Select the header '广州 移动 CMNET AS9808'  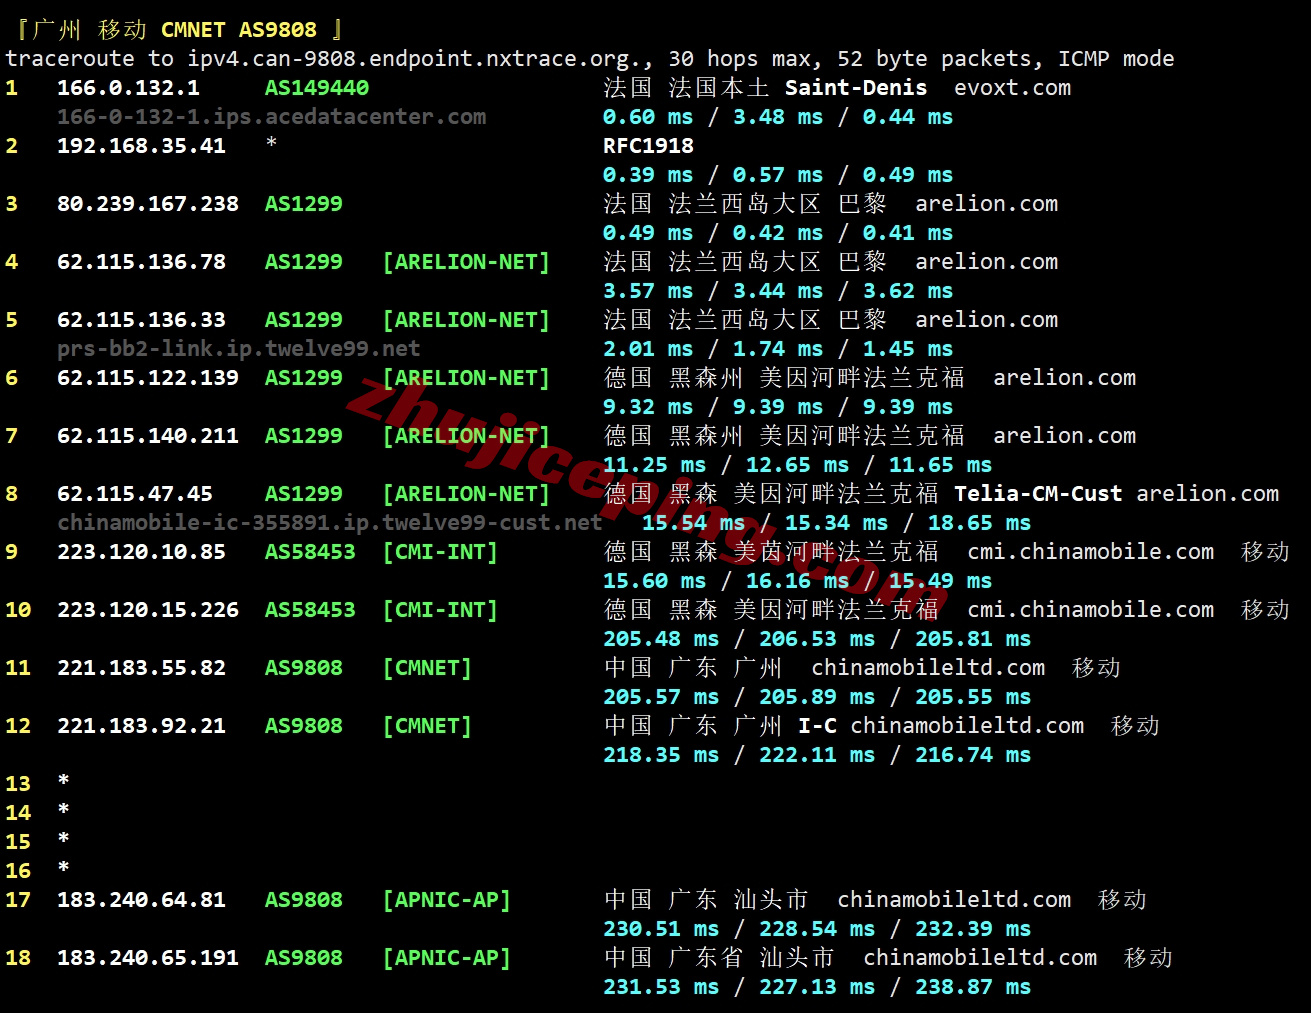174,30
